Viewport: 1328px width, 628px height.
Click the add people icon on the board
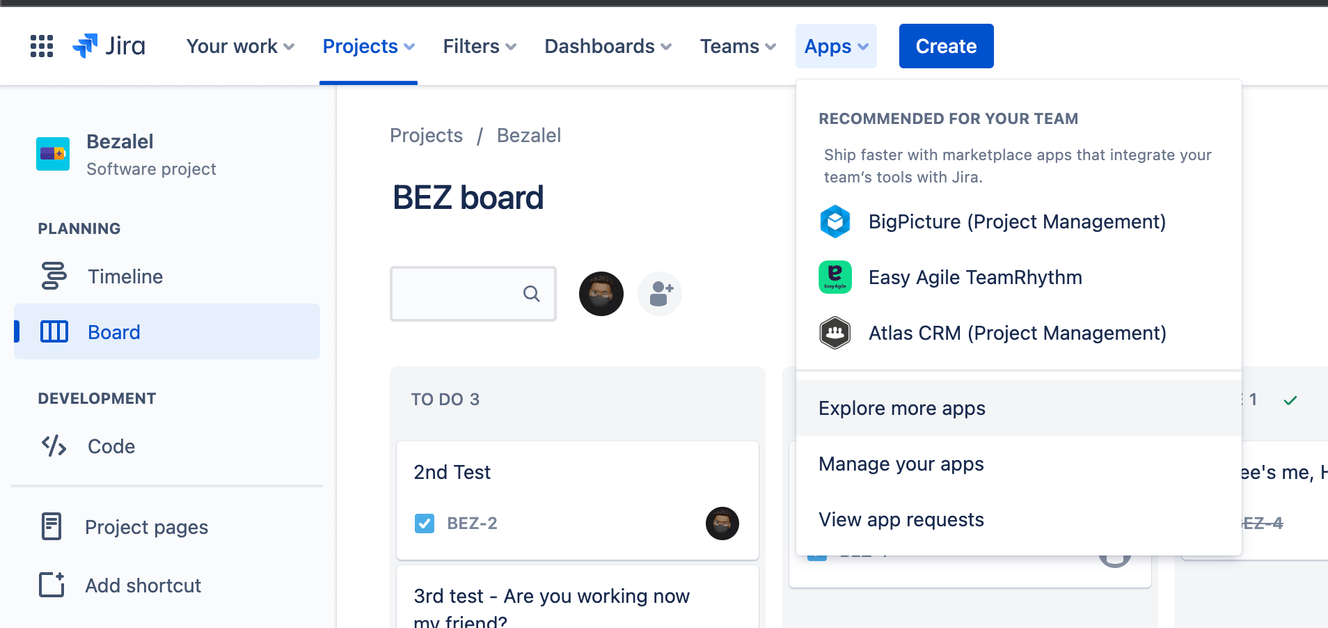659,293
